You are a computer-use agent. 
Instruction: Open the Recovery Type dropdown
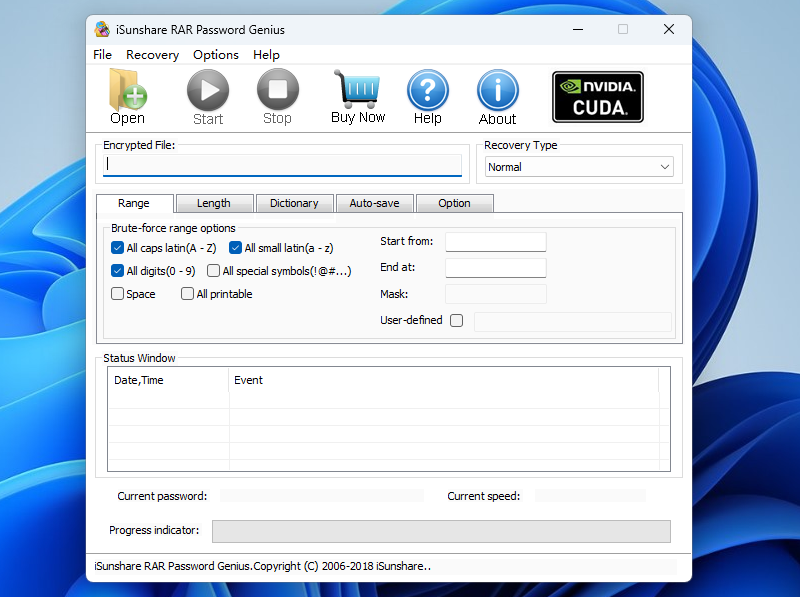click(666, 167)
